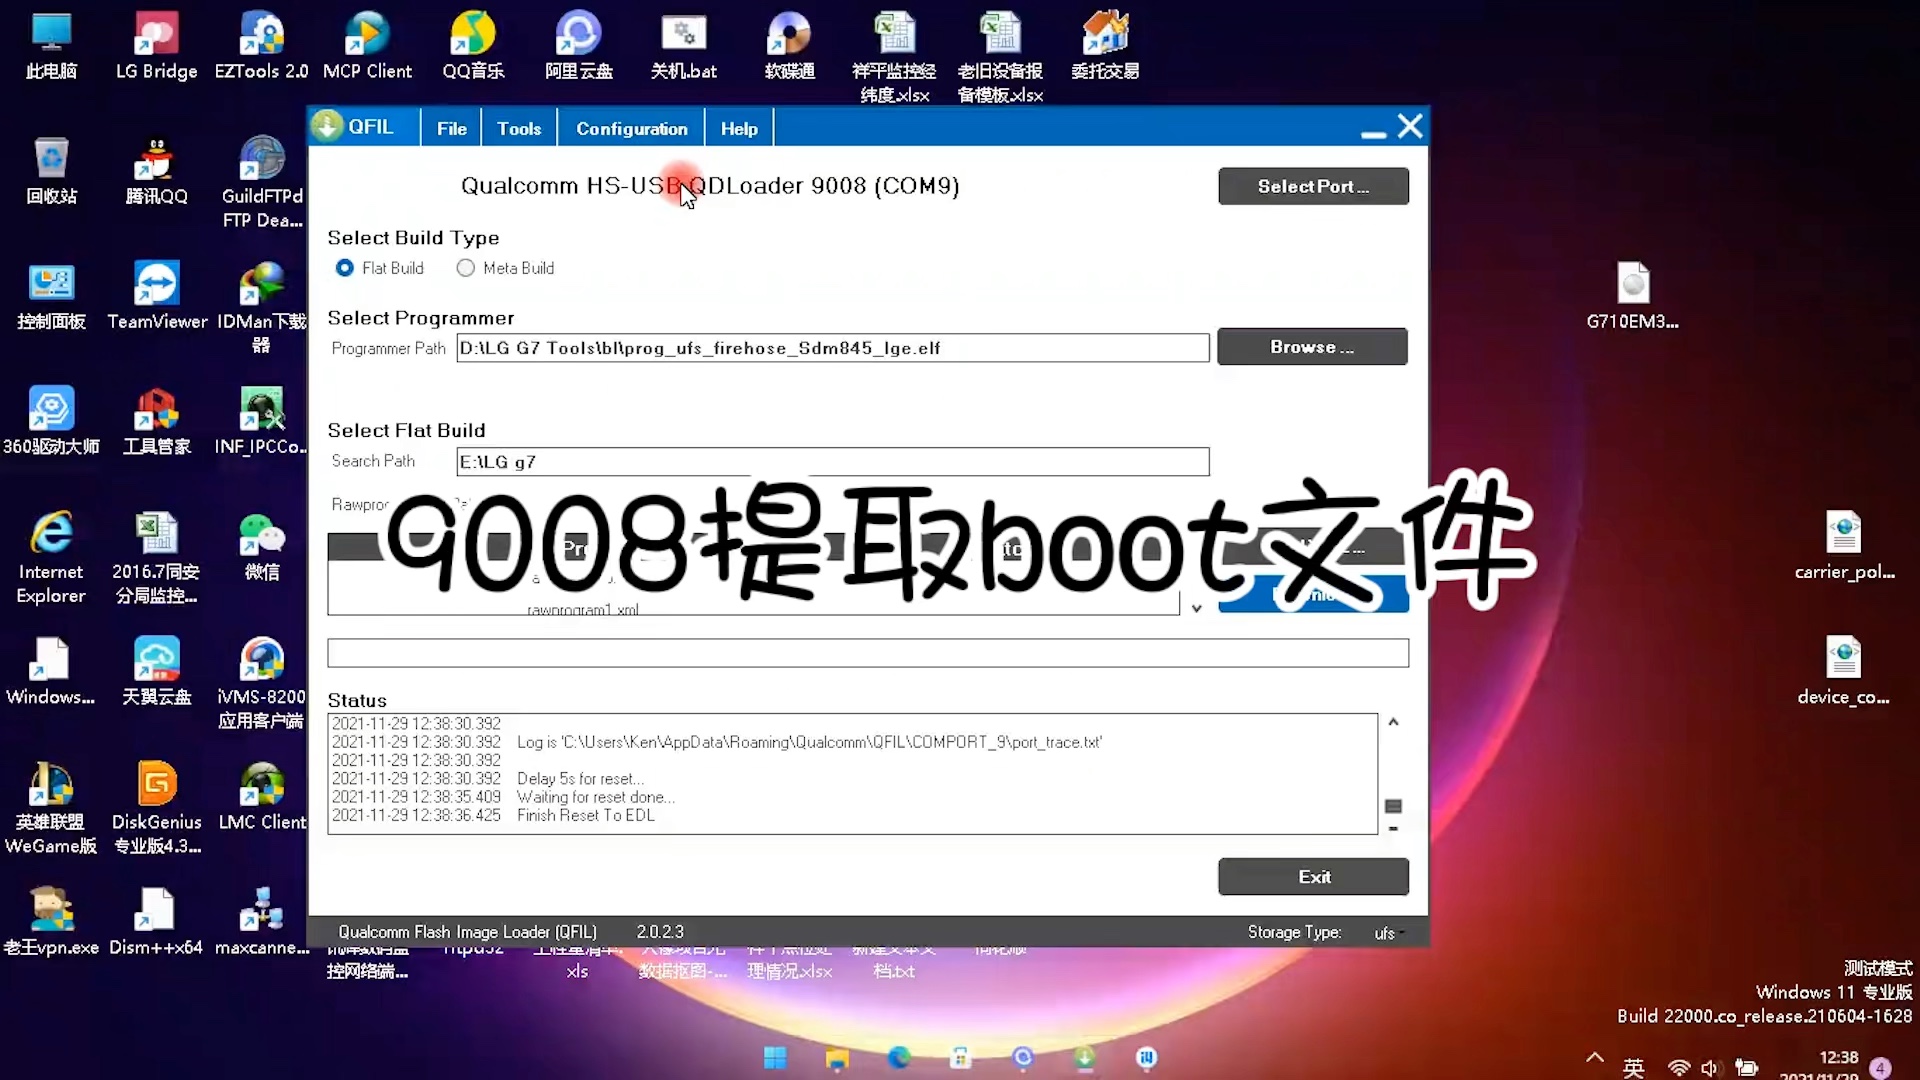Open 此电脑 desktop icon
Screen dimensions: 1920x1080
click(x=51, y=46)
